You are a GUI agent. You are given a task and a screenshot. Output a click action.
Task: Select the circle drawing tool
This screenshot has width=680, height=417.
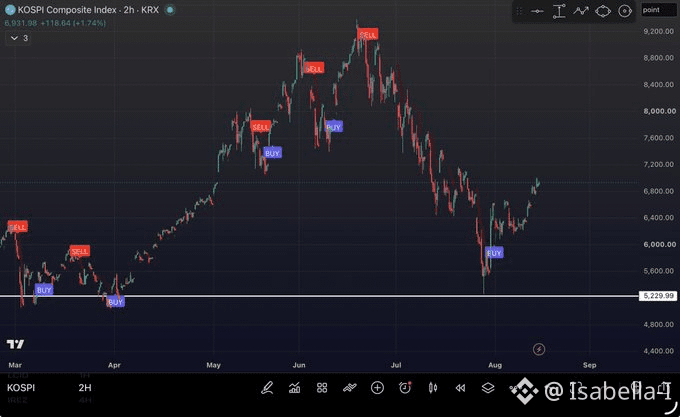coord(625,11)
